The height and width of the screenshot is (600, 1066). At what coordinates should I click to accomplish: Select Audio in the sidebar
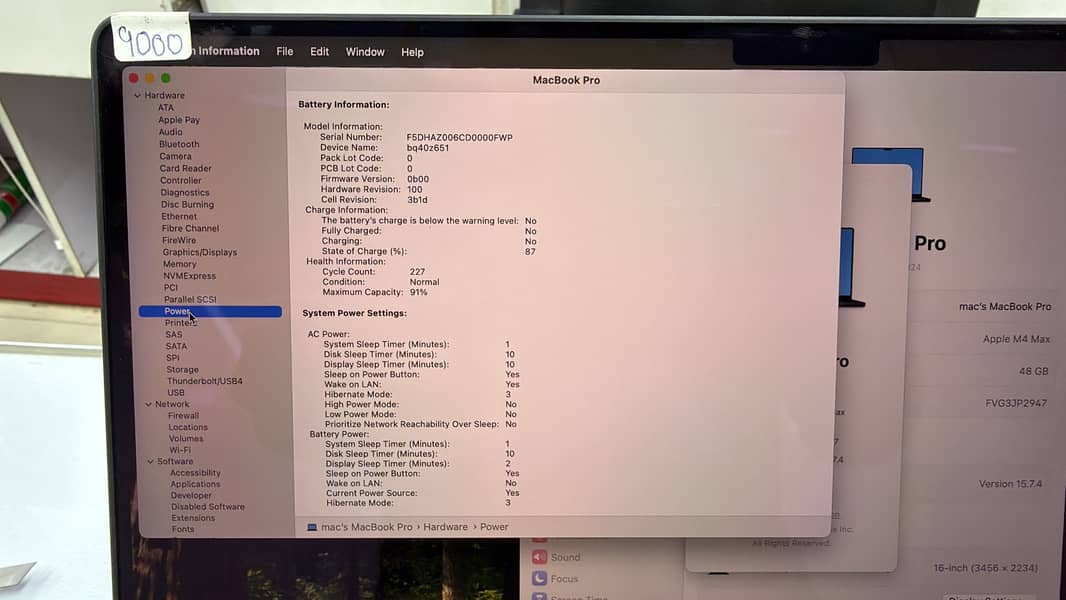(x=170, y=132)
